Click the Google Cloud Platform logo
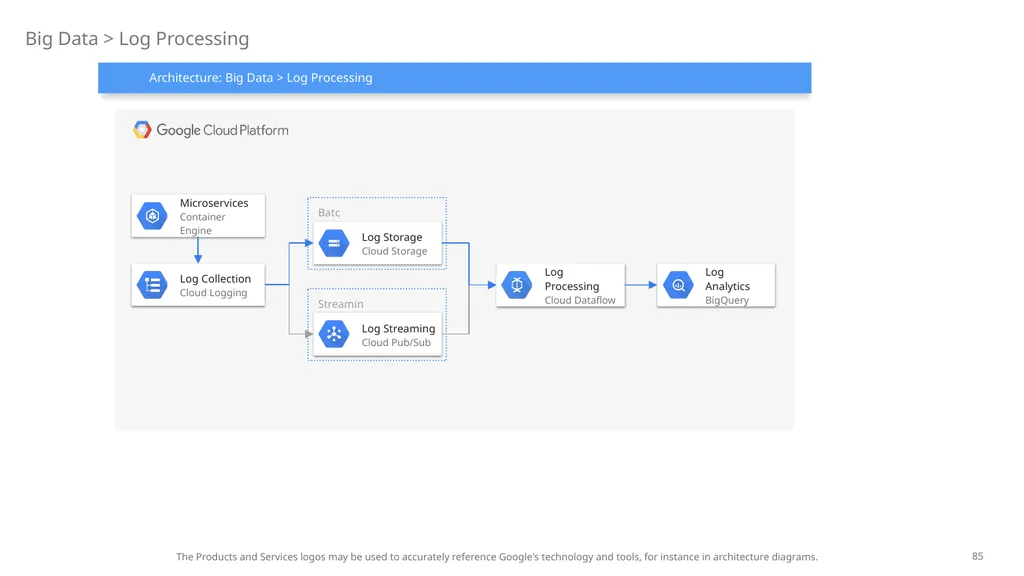The image size is (1024, 576). [210, 130]
